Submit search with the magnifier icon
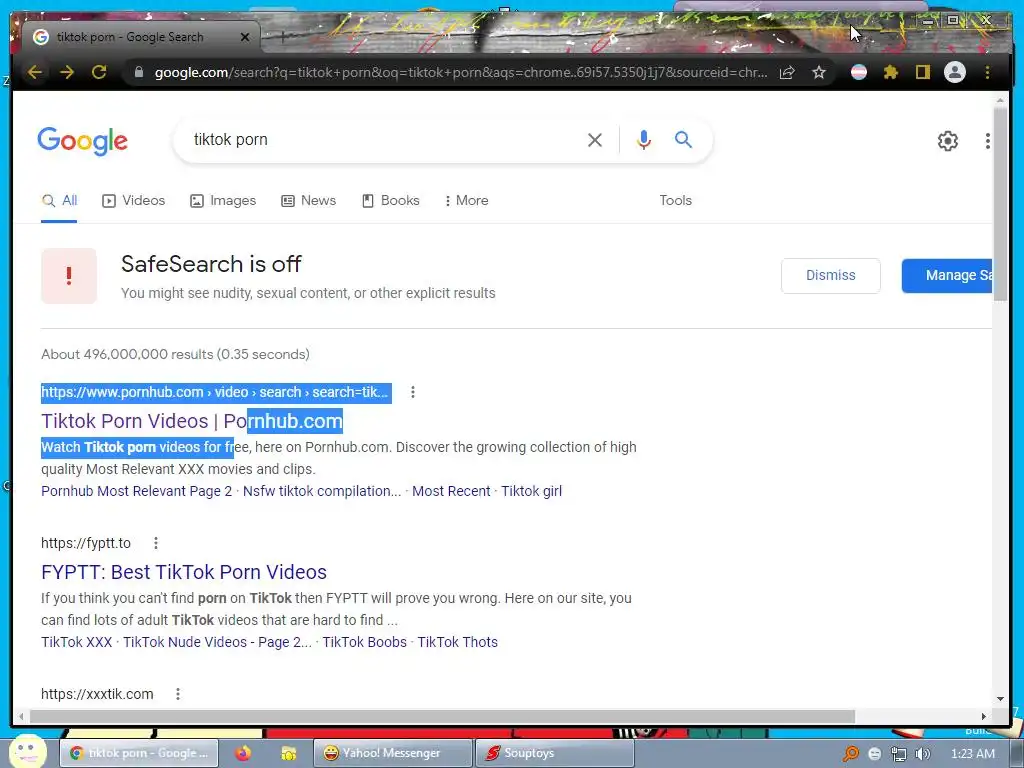 (x=683, y=139)
